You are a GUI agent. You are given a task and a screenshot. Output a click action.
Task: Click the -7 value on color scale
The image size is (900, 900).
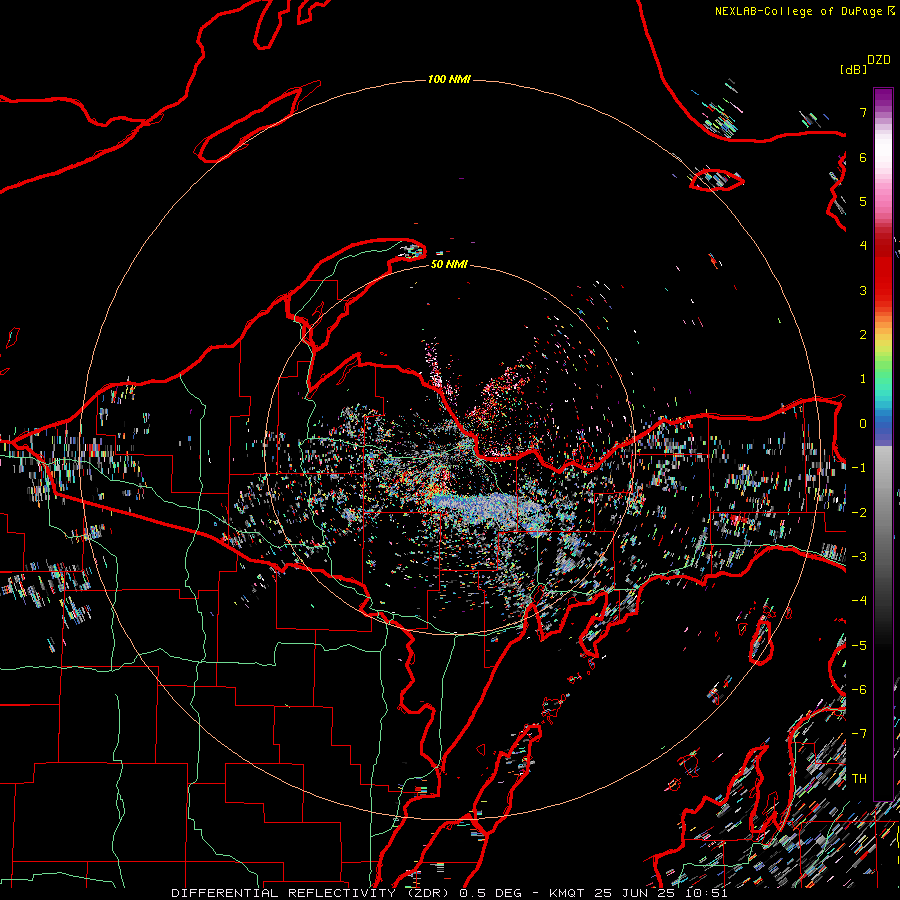[859, 734]
